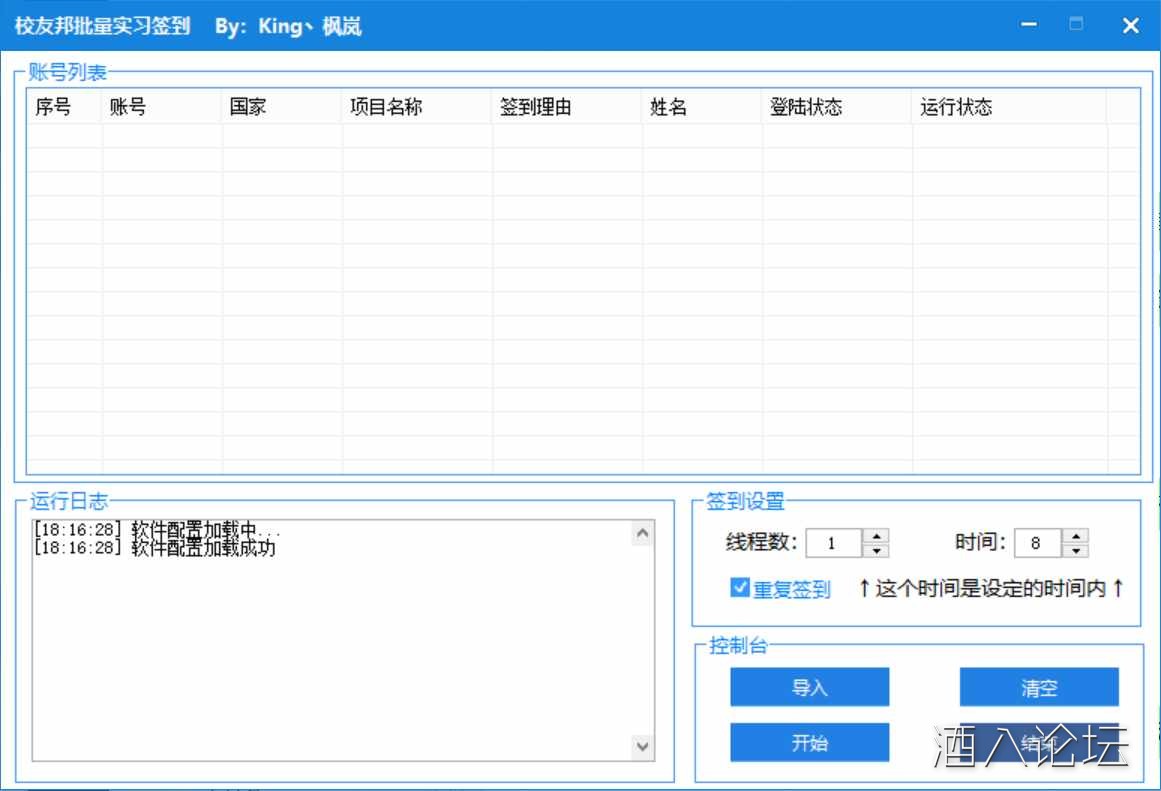Click the 导入 button
The image size is (1161, 791).
click(x=809, y=687)
